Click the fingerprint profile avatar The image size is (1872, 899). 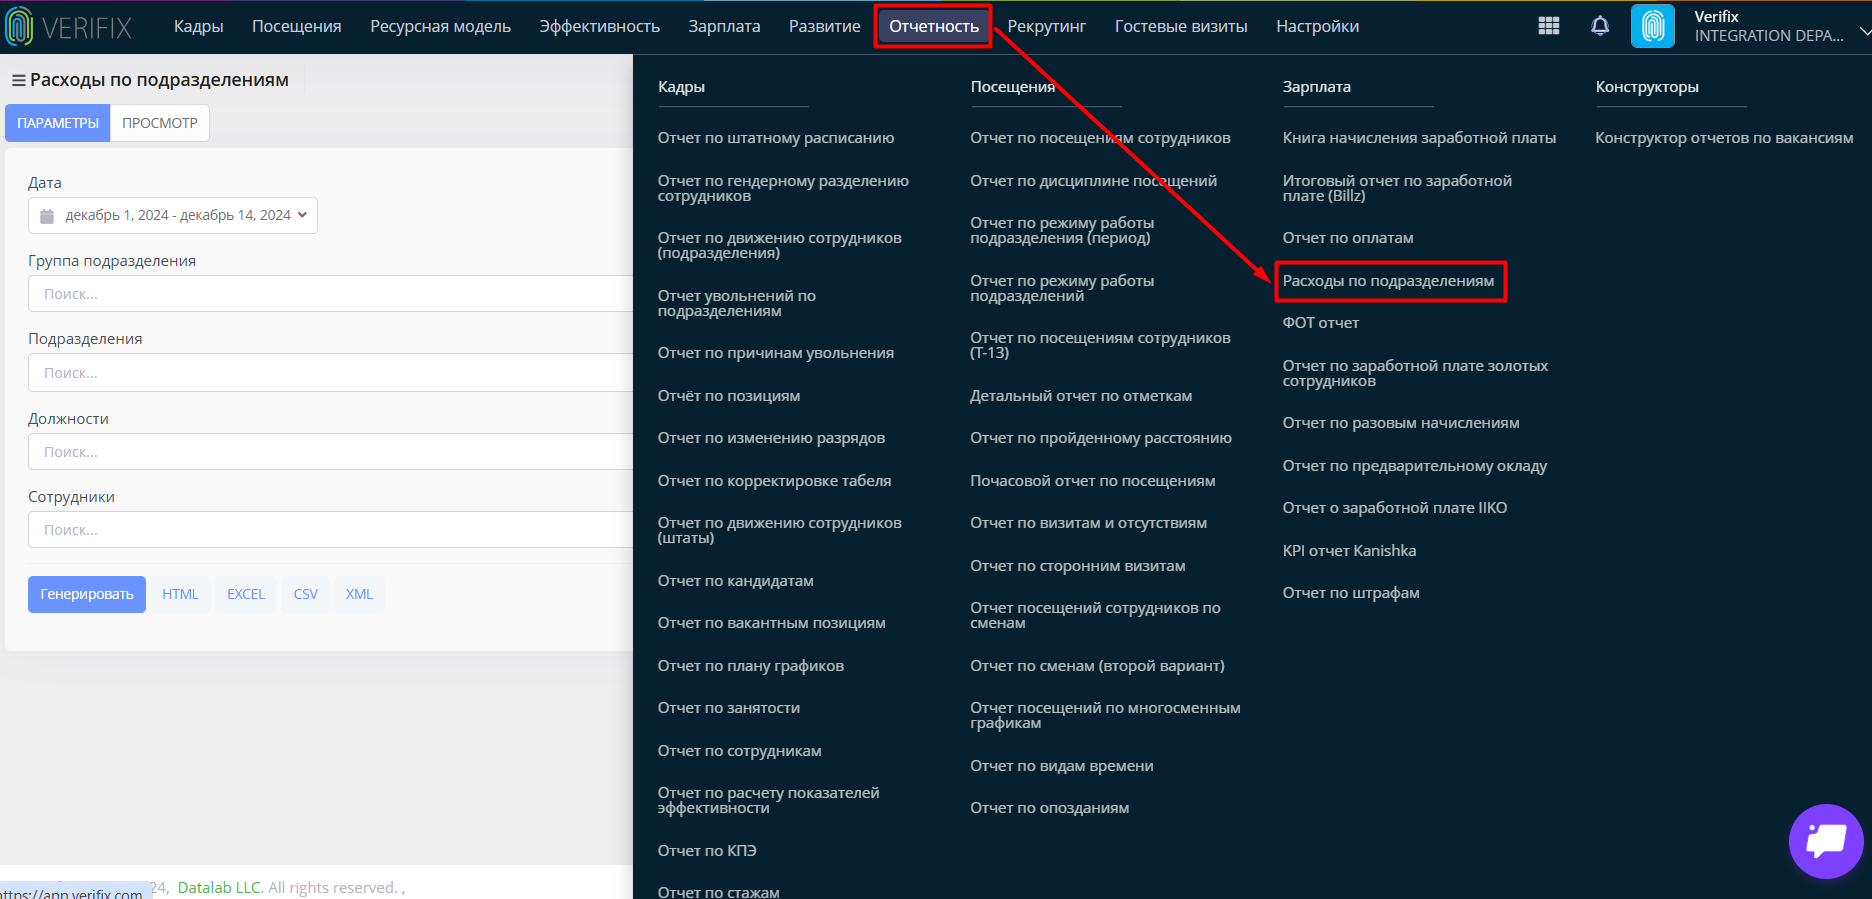coord(1653,26)
